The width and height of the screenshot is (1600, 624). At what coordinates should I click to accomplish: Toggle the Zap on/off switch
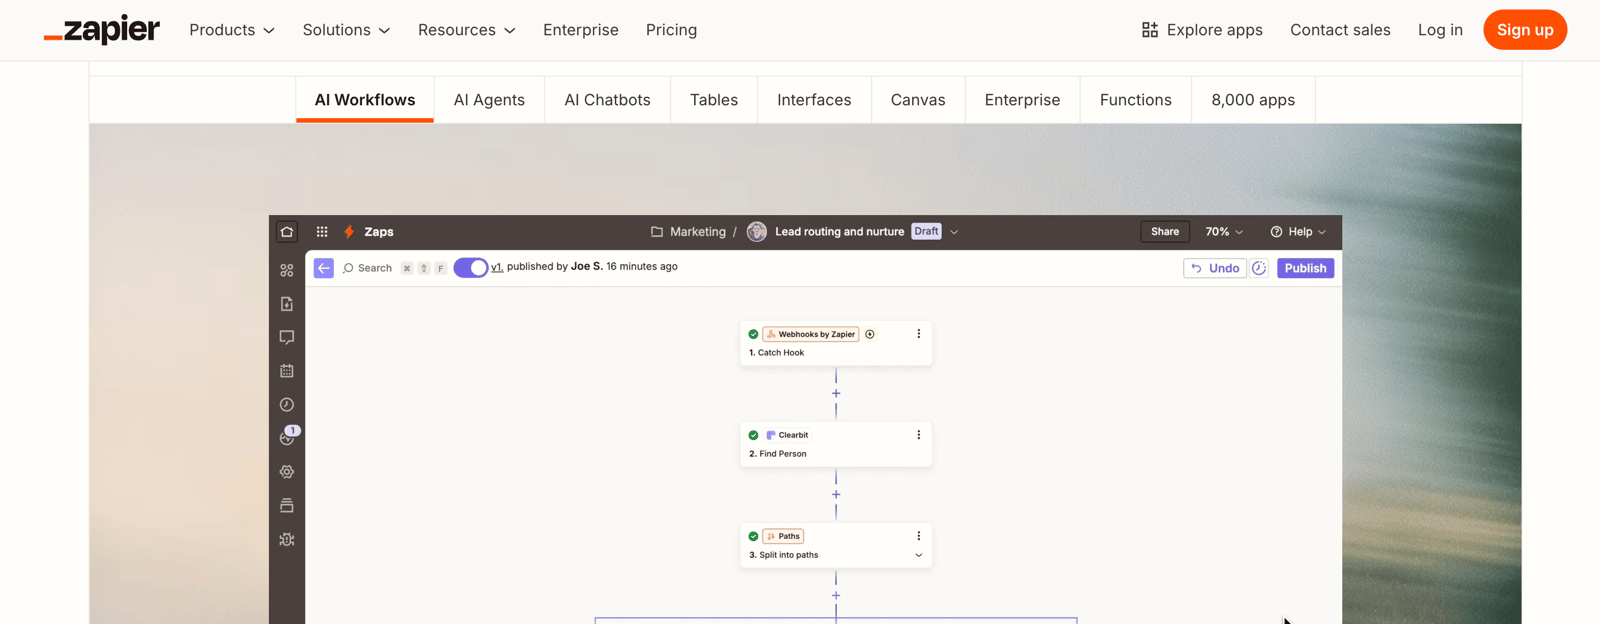point(470,268)
